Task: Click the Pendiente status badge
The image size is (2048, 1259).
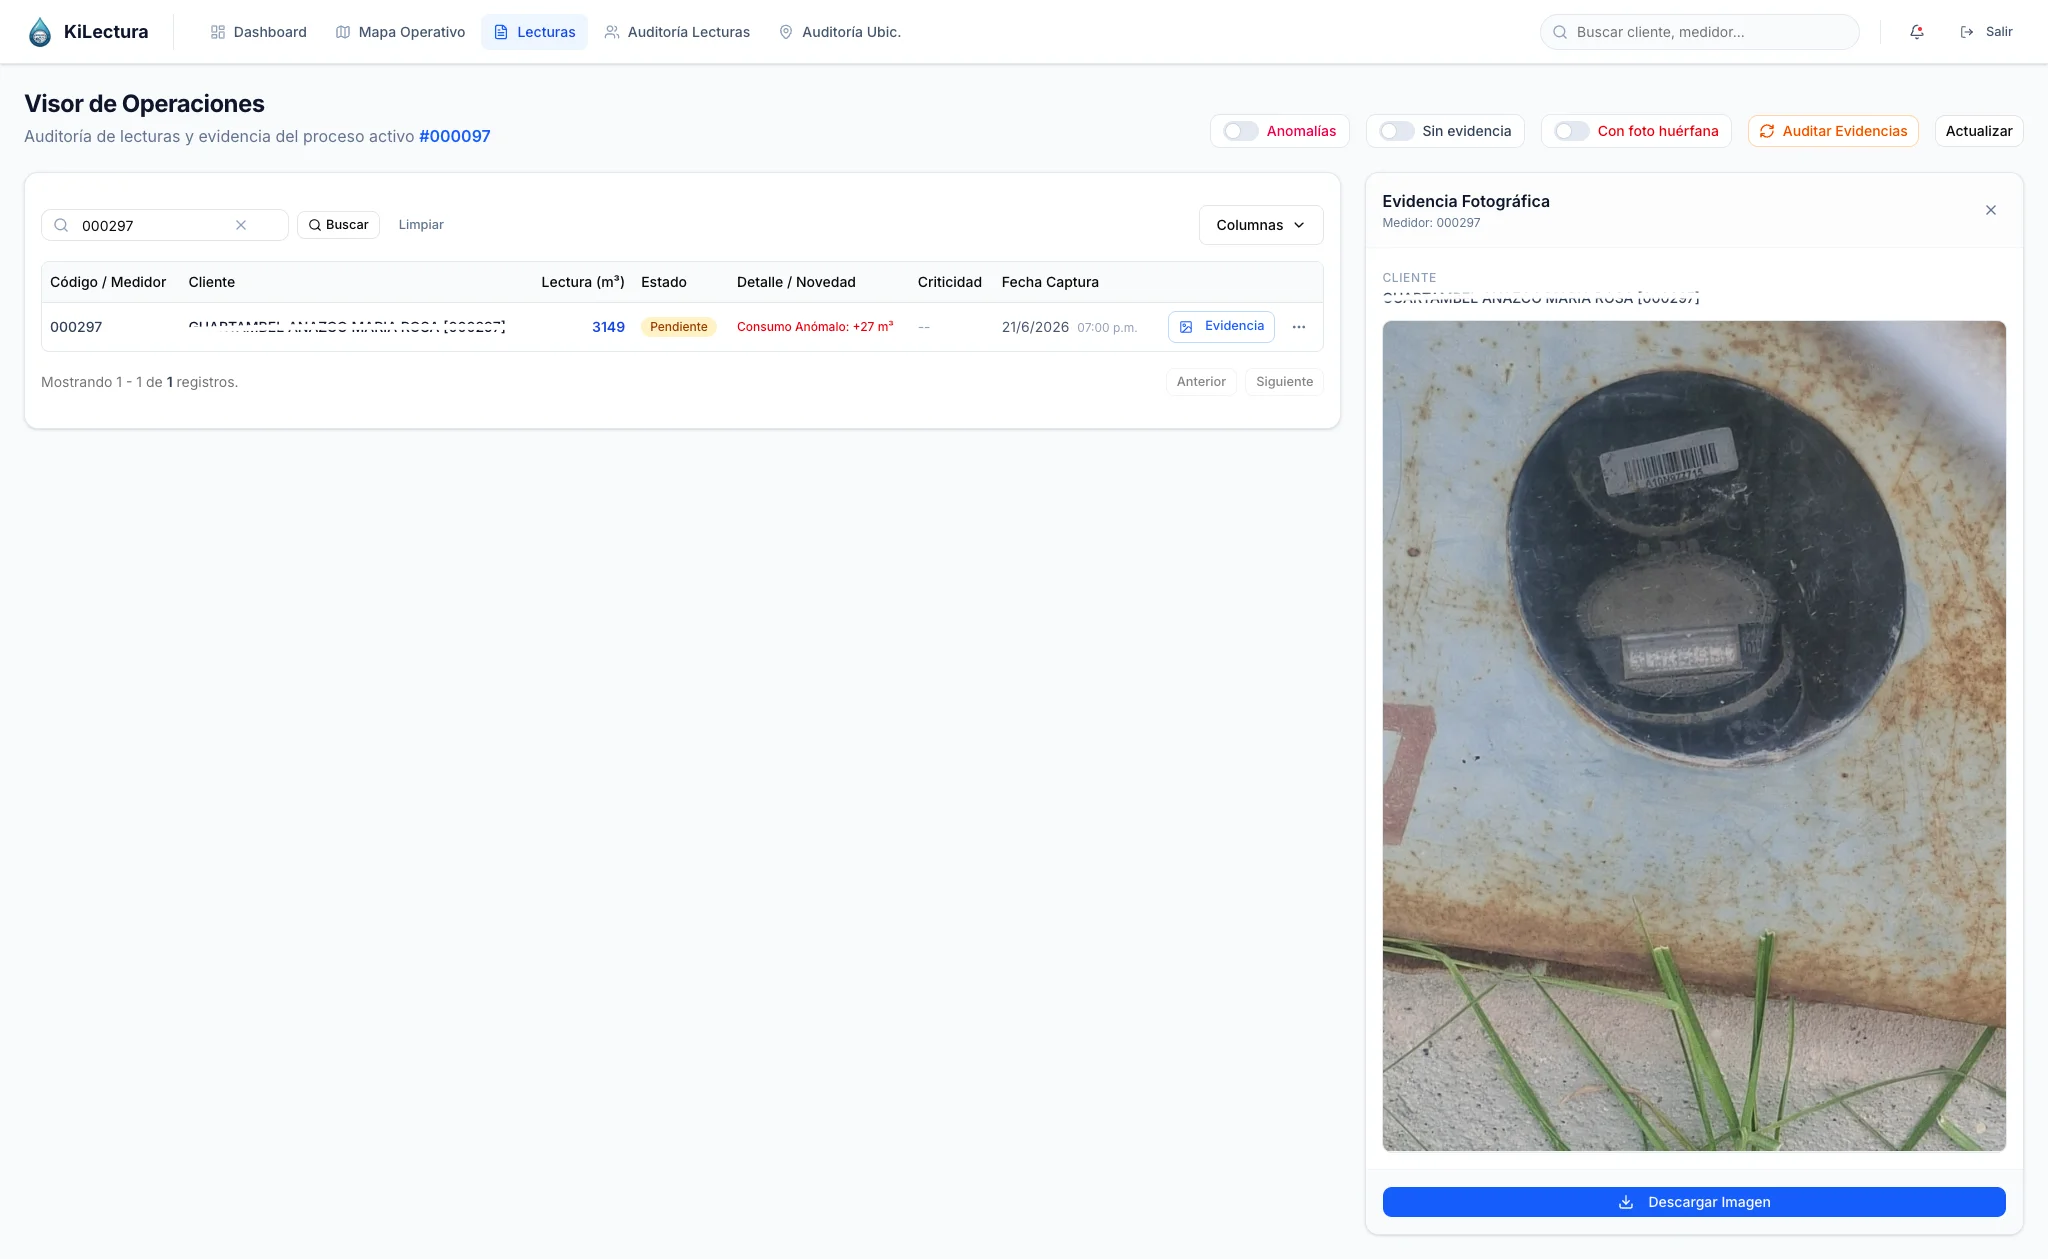Action: pyautogui.click(x=679, y=327)
